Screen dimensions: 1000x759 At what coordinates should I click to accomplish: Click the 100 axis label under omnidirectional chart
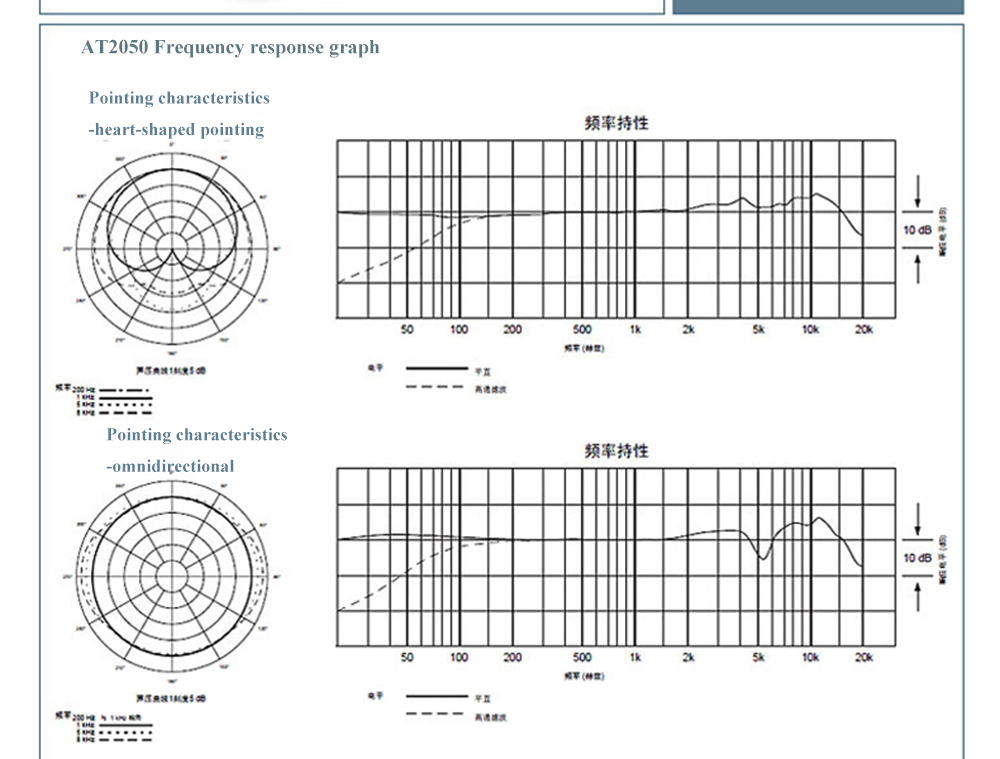click(459, 658)
